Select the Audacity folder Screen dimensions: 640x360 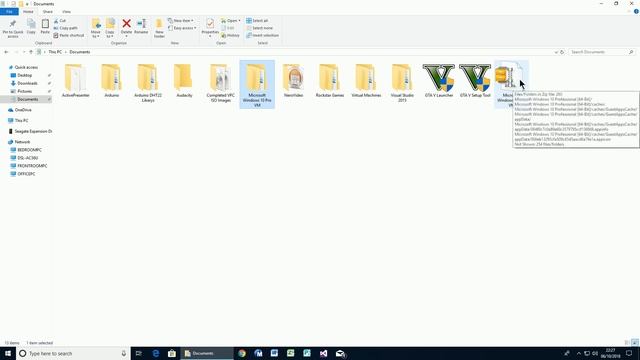pos(184,81)
